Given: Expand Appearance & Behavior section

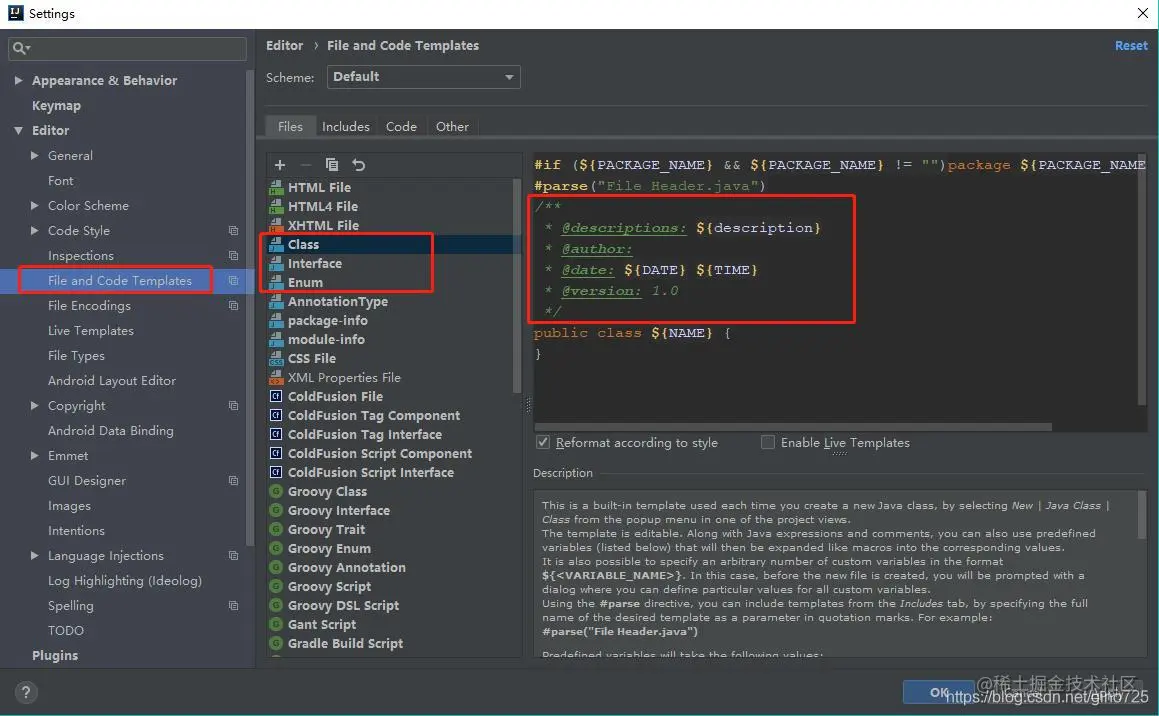Looking at the screenshot, I should (x=18, y=81).
